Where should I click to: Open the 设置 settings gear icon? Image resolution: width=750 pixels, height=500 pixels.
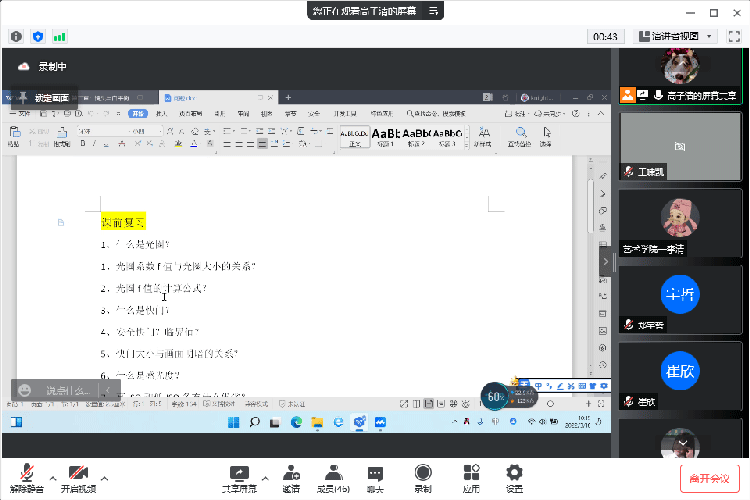514,473
